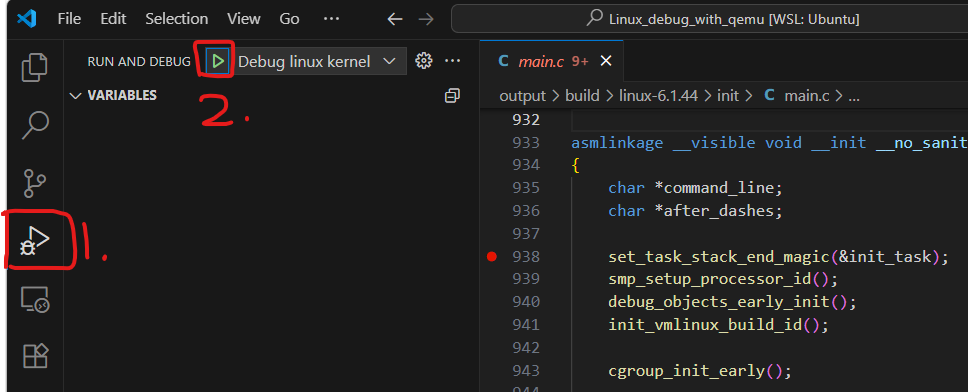Image resolution: width=968 pixels, height=392 pixels.
Task: Open the File menu
Action: pos(69,19)
